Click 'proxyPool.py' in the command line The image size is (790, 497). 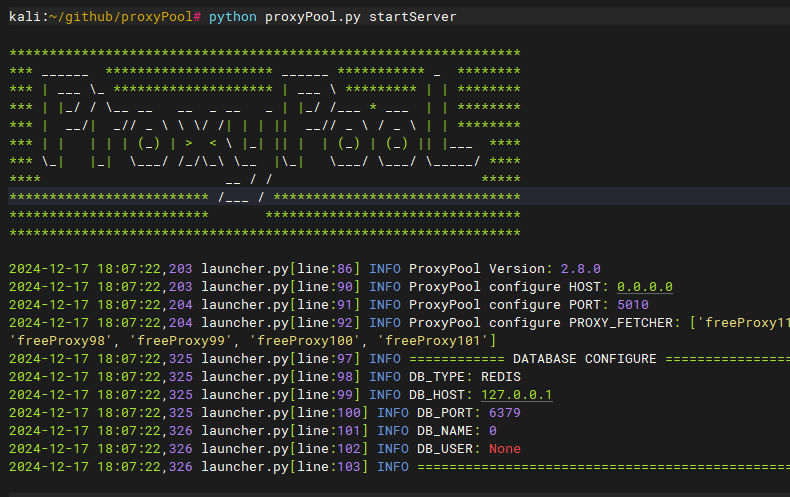pyautogui.click(x=313, y=17)
